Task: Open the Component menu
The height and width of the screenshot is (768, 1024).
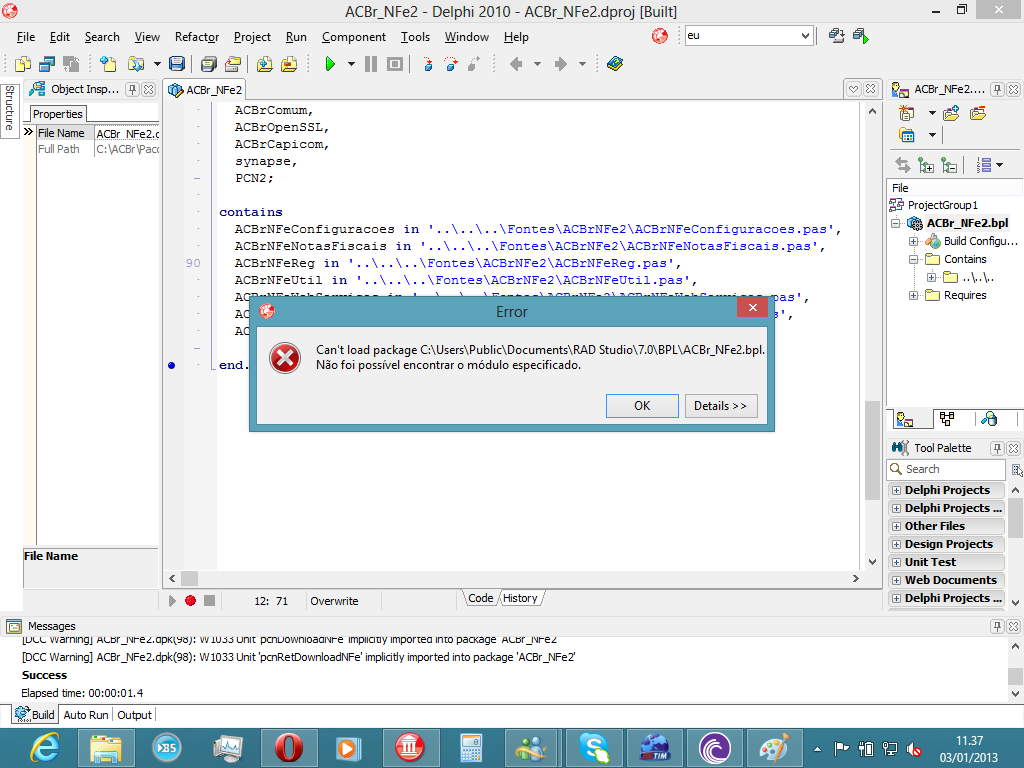Action: point(353,37)
